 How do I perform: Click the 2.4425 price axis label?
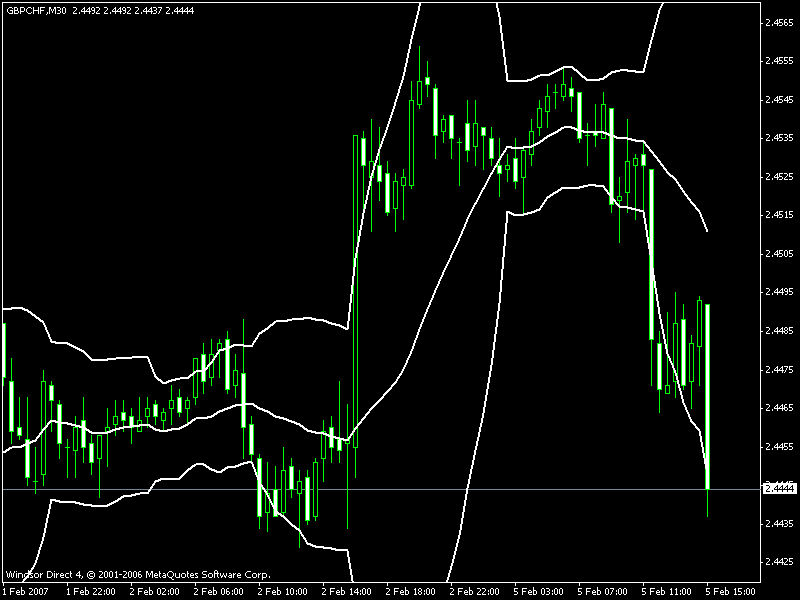pyautogui.click(x=780, y=562)
